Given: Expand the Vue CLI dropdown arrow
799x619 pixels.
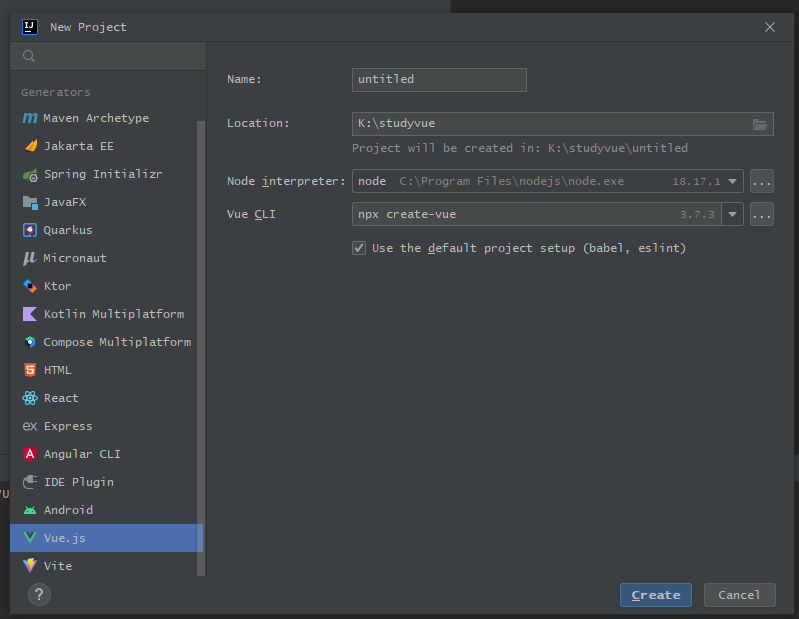Looking at the screenshot, I should pyautogui.click(x=732, y=214).
